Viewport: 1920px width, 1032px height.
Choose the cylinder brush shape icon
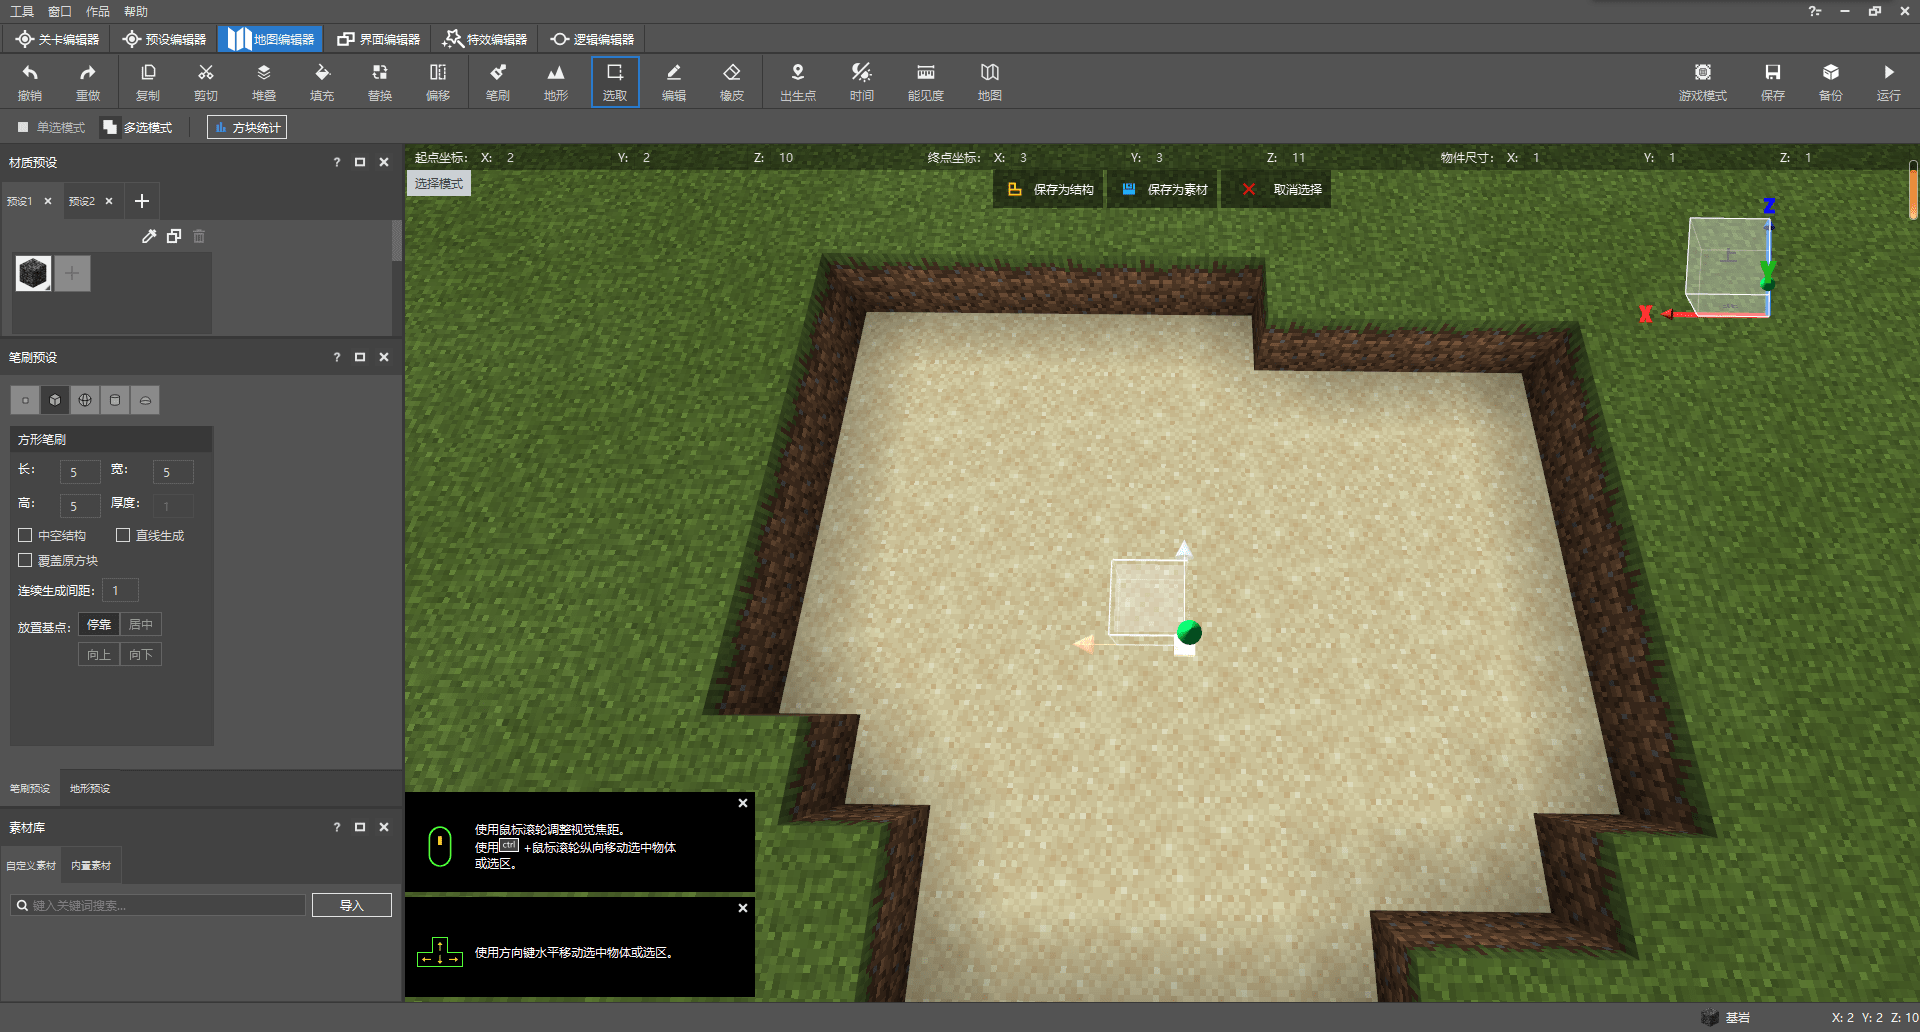click(115, 400)
